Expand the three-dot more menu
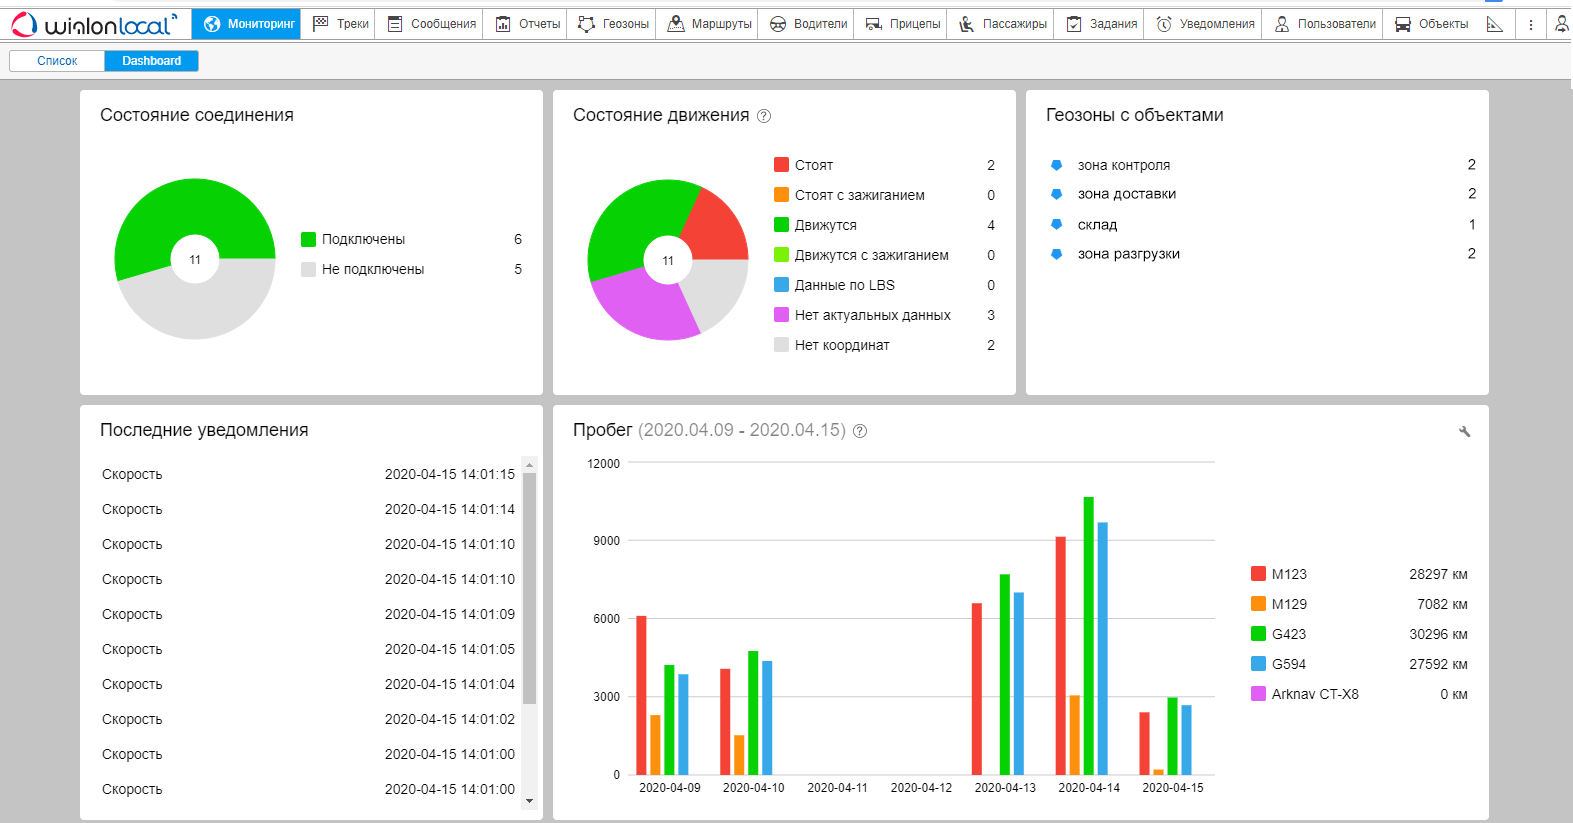Screen dimensions: 1573x823 tap(1530, 24)
